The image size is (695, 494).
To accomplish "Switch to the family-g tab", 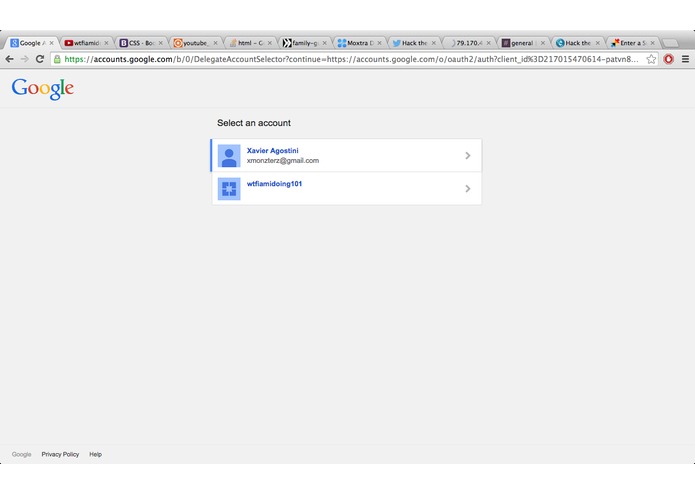I will (x=304, y=43).
